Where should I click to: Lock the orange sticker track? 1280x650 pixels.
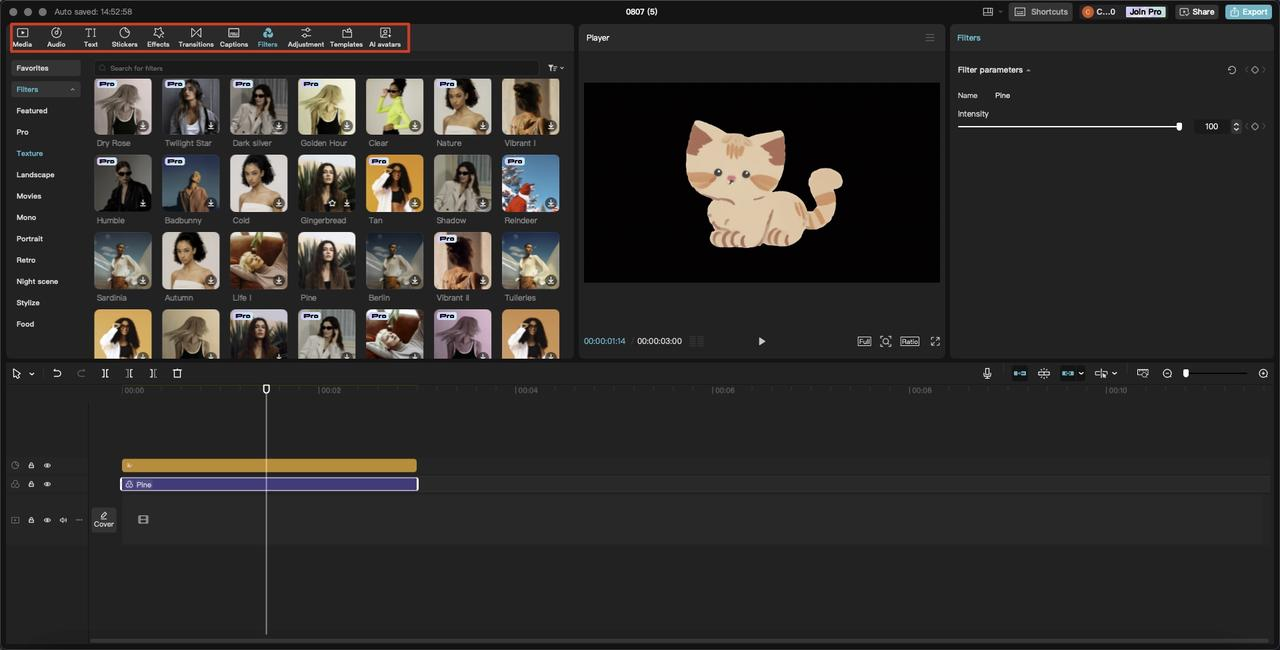31,465
